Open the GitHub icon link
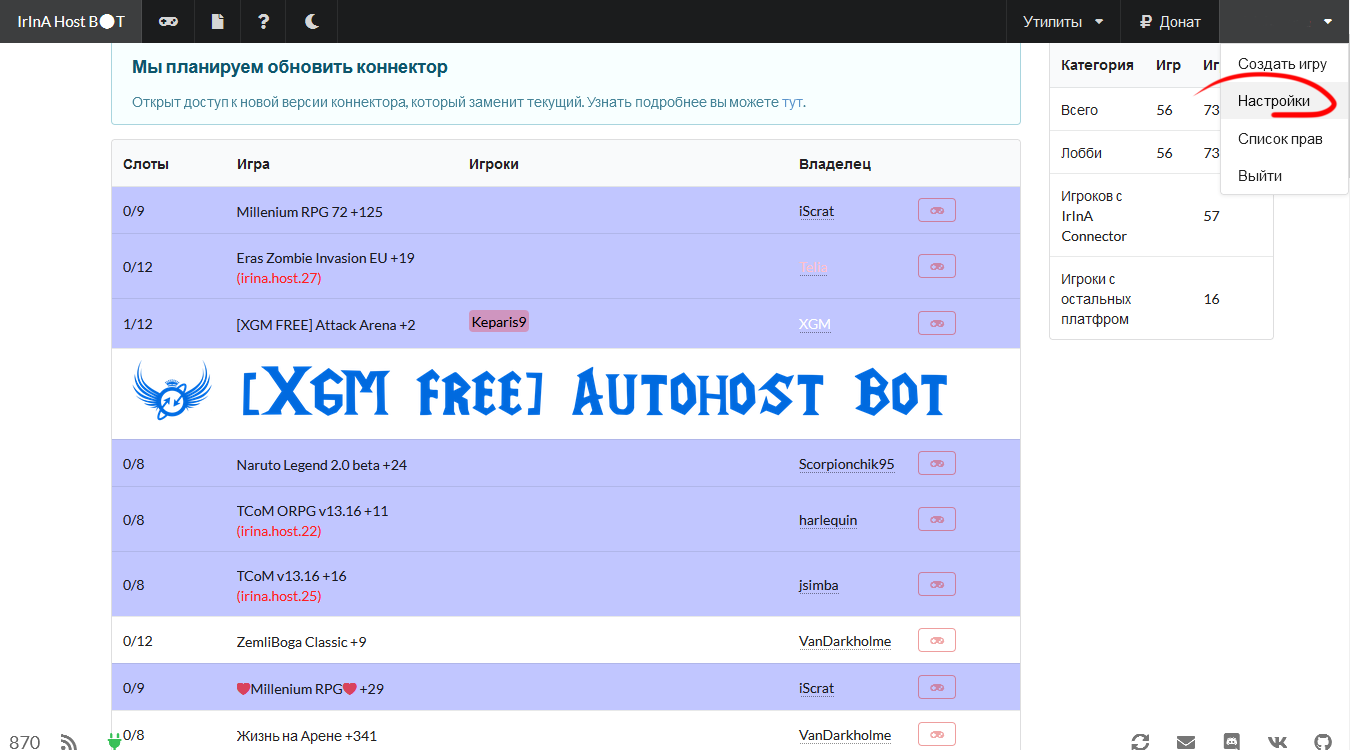This screenshot has height=750, width=1350. point(1323,741)
